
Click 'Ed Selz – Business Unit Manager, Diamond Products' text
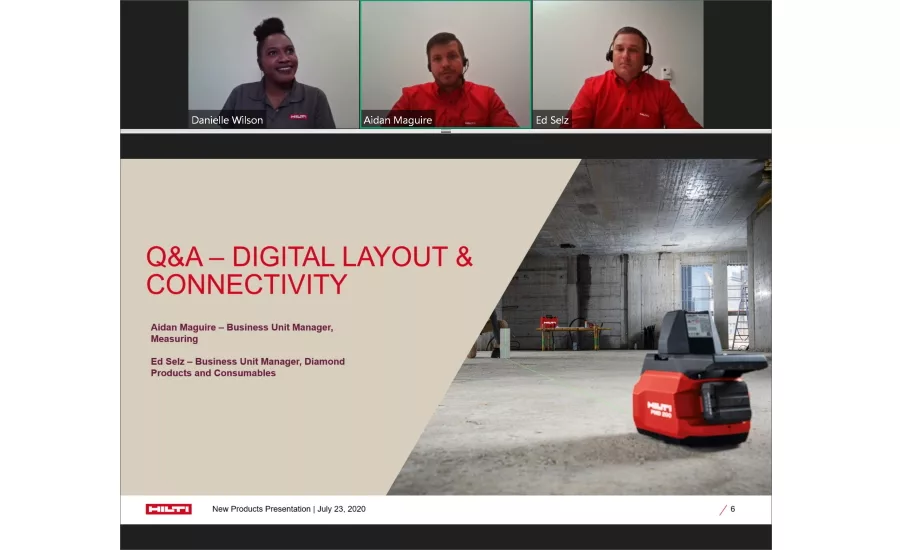pos(247,367)
